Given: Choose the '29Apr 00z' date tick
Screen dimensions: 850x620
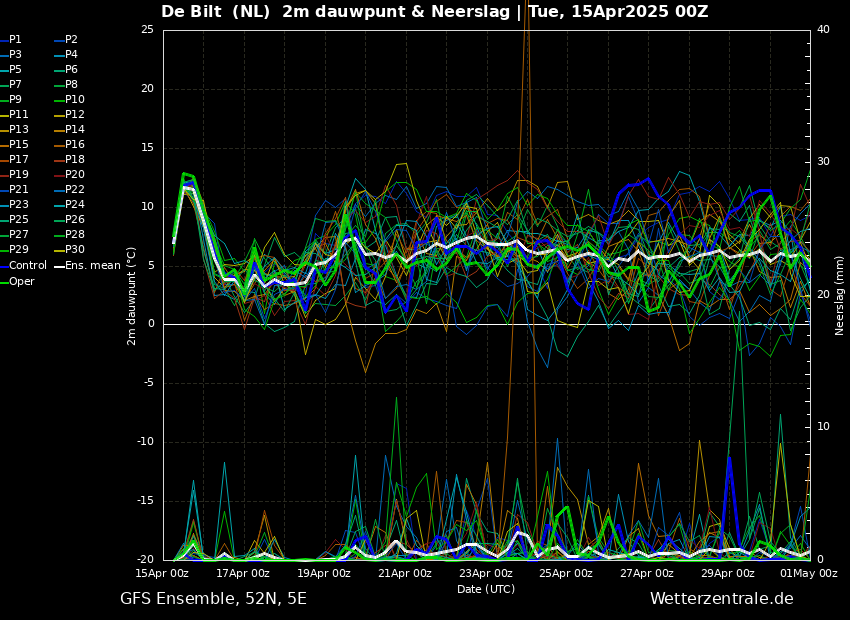Looking at the screenshot, I should (x=728, y=573).
